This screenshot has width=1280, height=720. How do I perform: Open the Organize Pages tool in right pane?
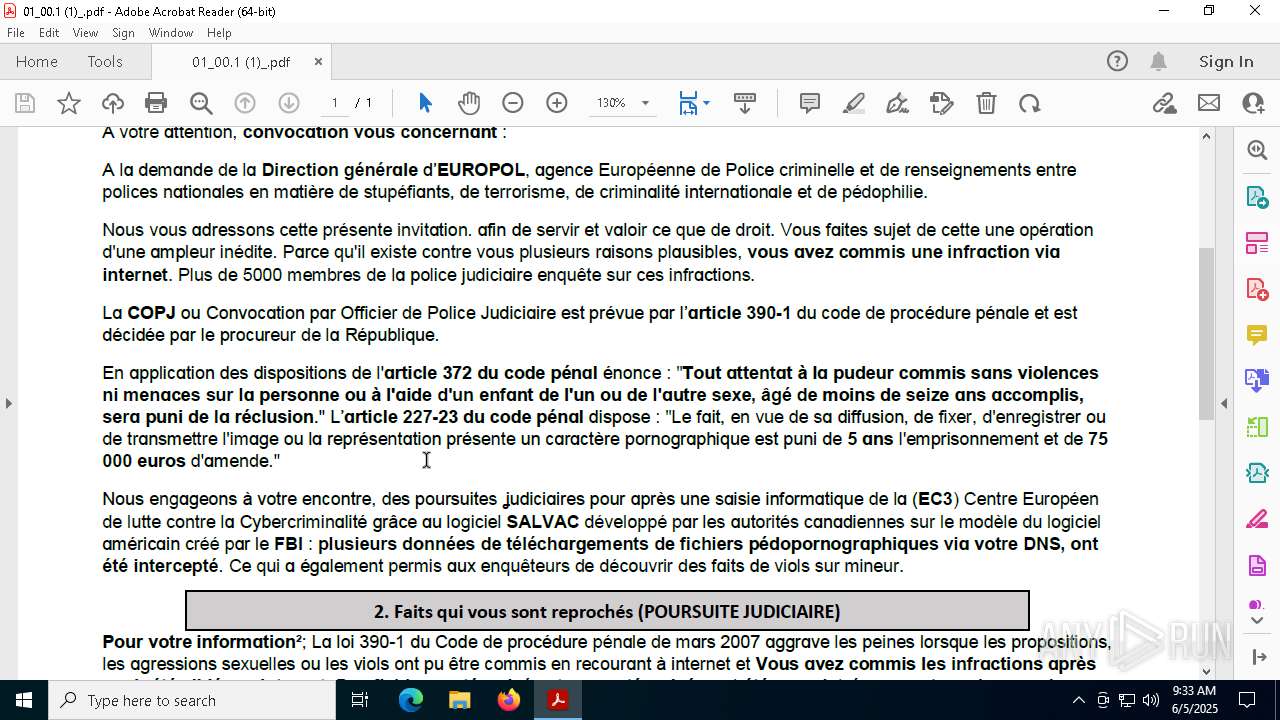[x=1257, y=242]
